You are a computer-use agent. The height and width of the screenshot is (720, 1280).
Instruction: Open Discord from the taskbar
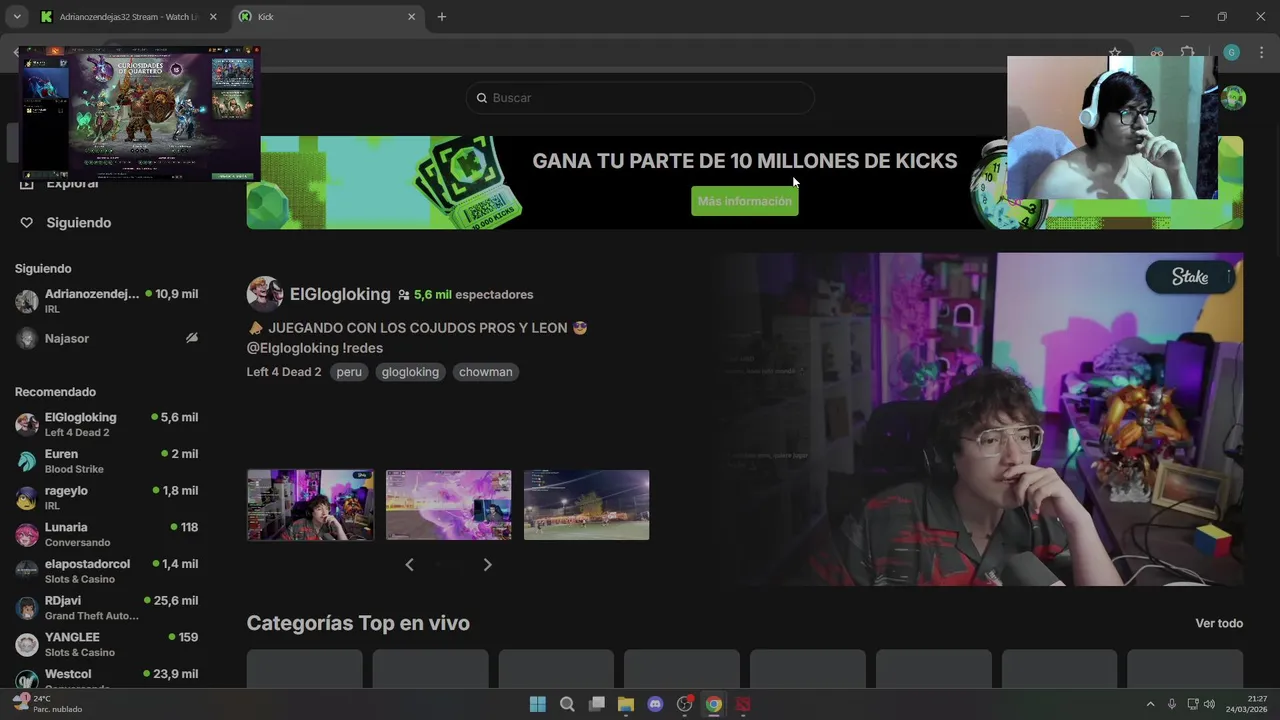click(655, 704)
